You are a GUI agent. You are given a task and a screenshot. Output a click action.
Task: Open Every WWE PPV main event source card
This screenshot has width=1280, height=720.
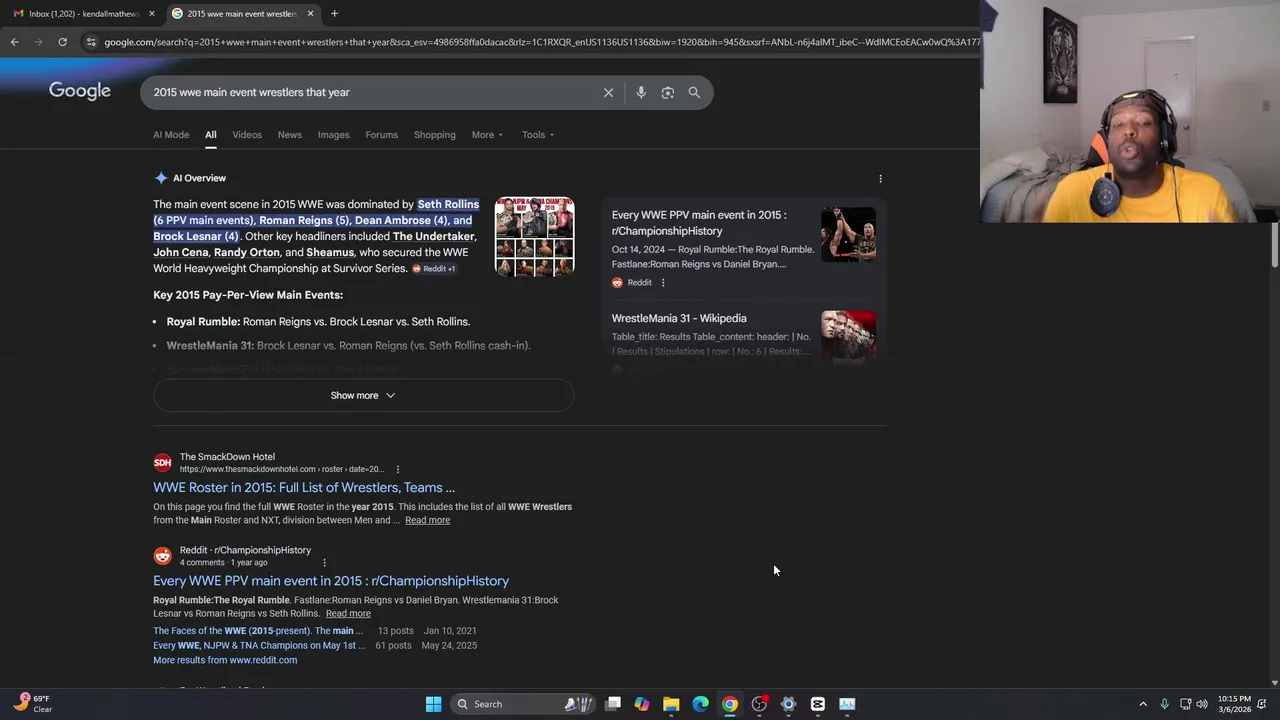(x=699, y=223)
